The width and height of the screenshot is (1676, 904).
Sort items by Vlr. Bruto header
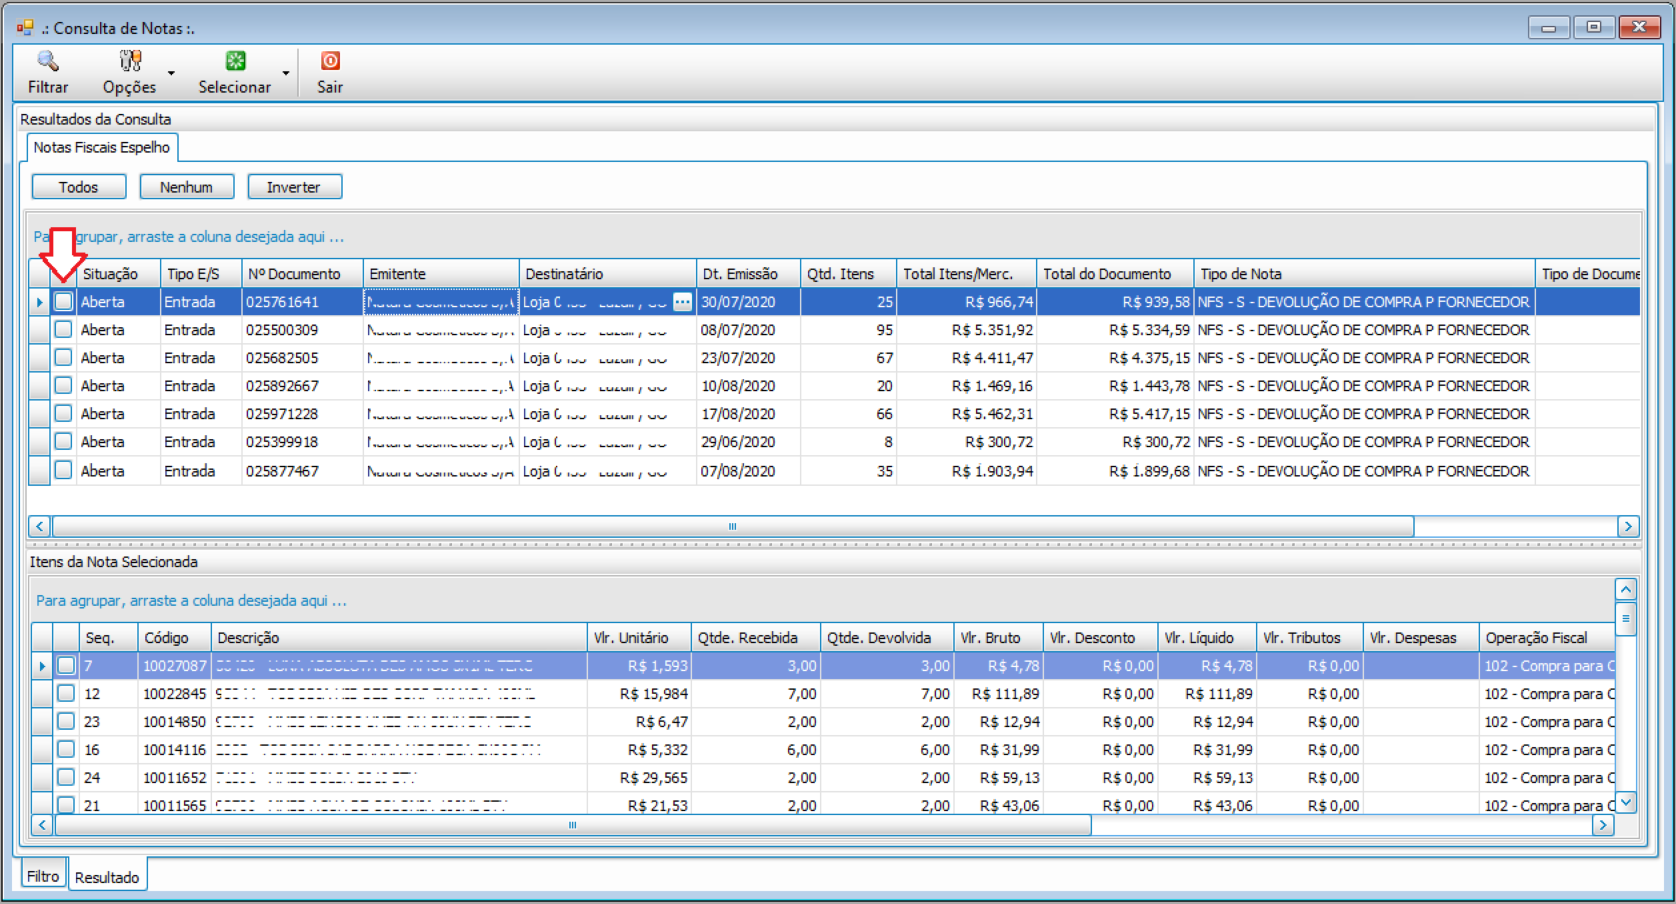[998, 638]
